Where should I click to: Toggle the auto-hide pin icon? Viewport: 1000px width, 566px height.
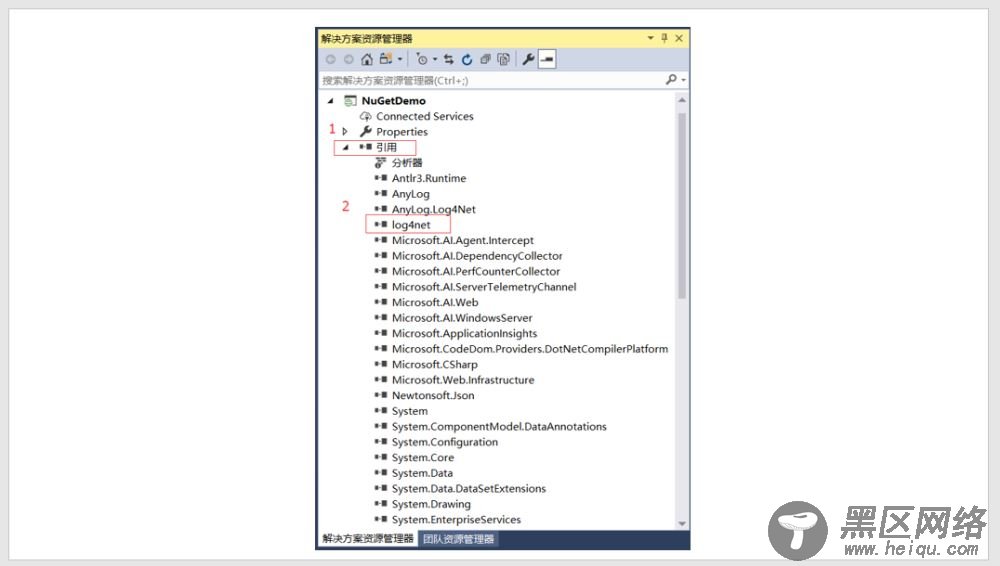click(x=665, y=38)
